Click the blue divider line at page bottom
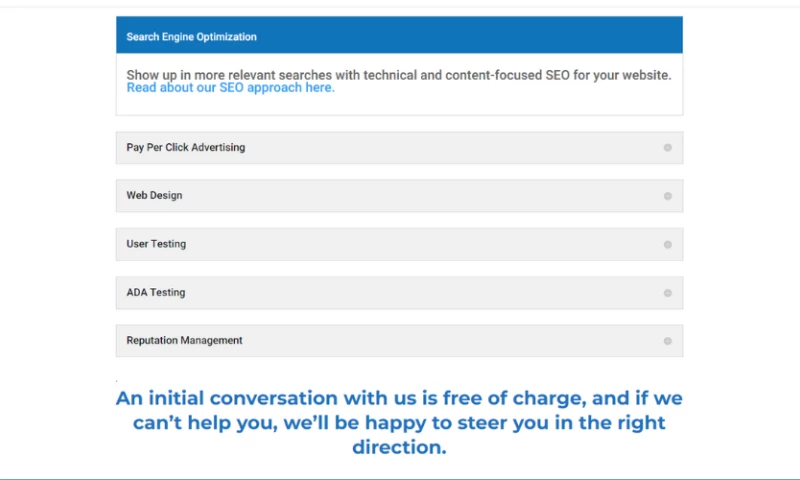This screenshot has height=480, width=800. point(400,478)
